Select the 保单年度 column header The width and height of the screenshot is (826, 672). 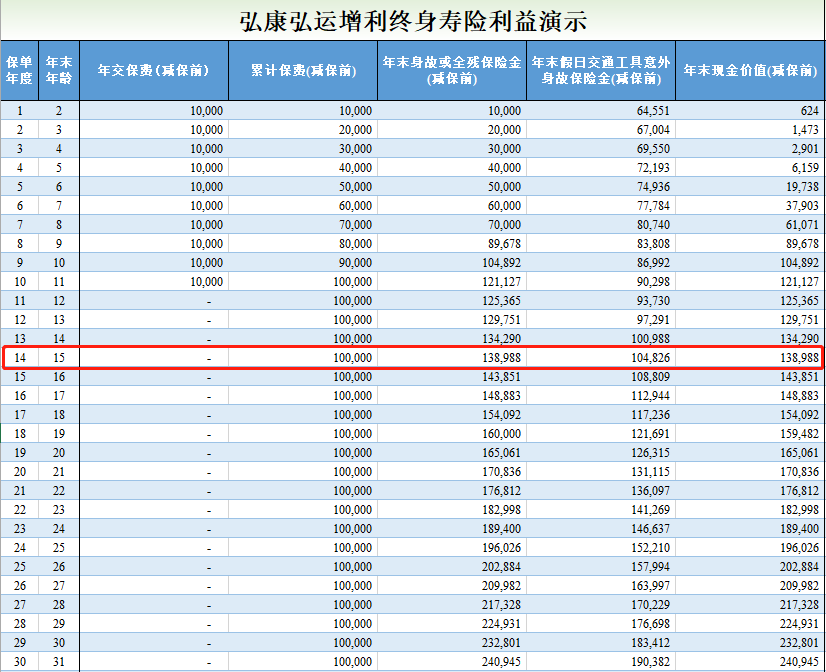coord(19,70)
